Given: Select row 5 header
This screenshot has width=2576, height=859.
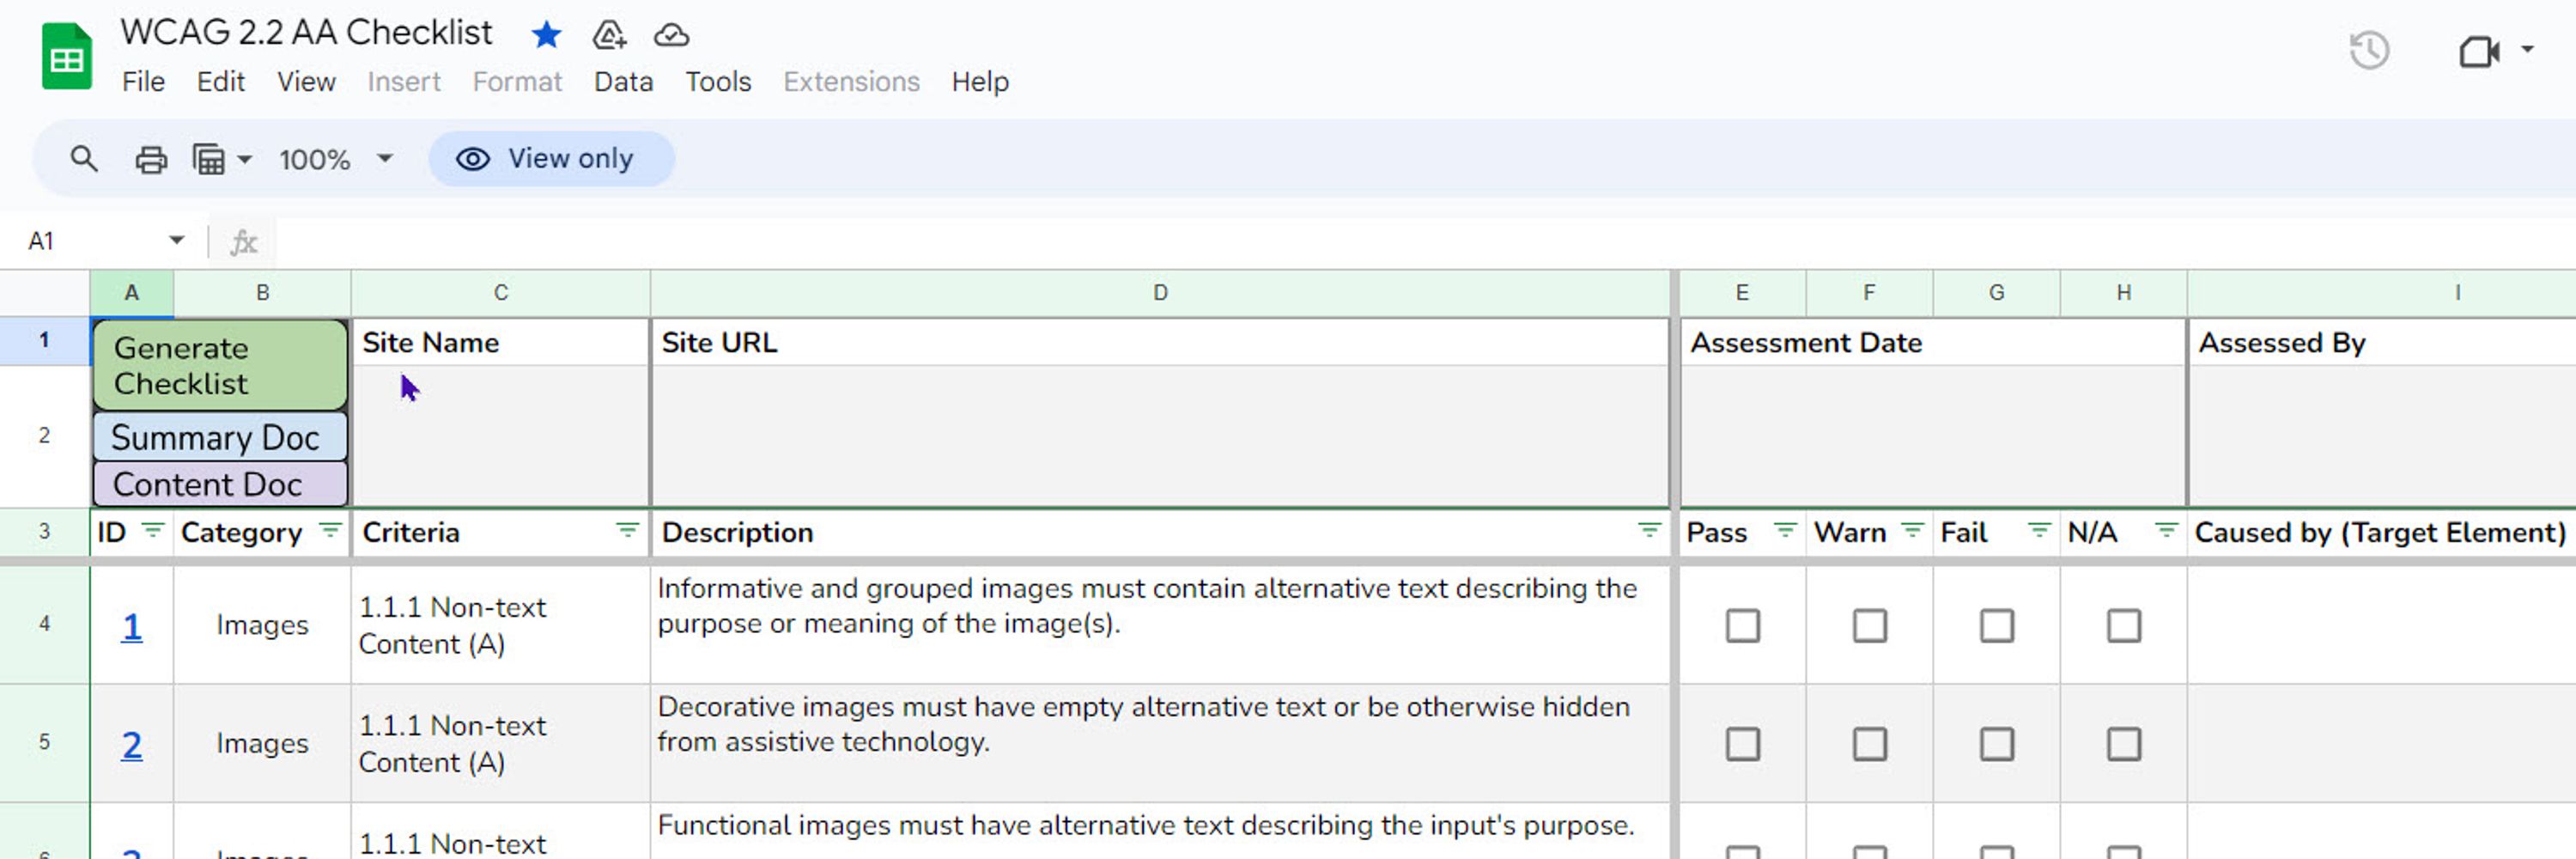Looking at the screenshot, I should click(45, 742).
